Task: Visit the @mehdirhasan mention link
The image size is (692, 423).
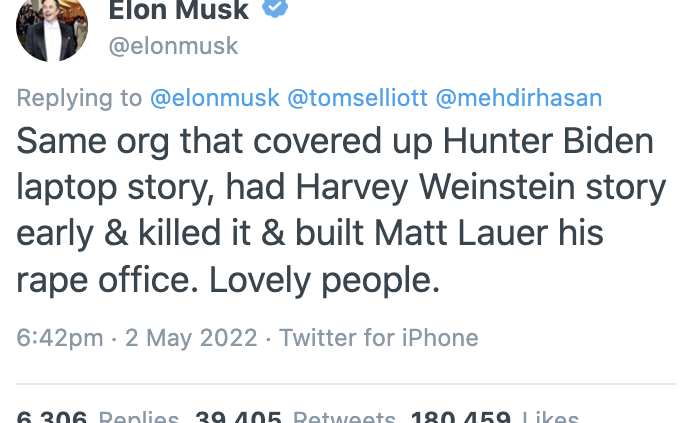Action: click(518, 98)
